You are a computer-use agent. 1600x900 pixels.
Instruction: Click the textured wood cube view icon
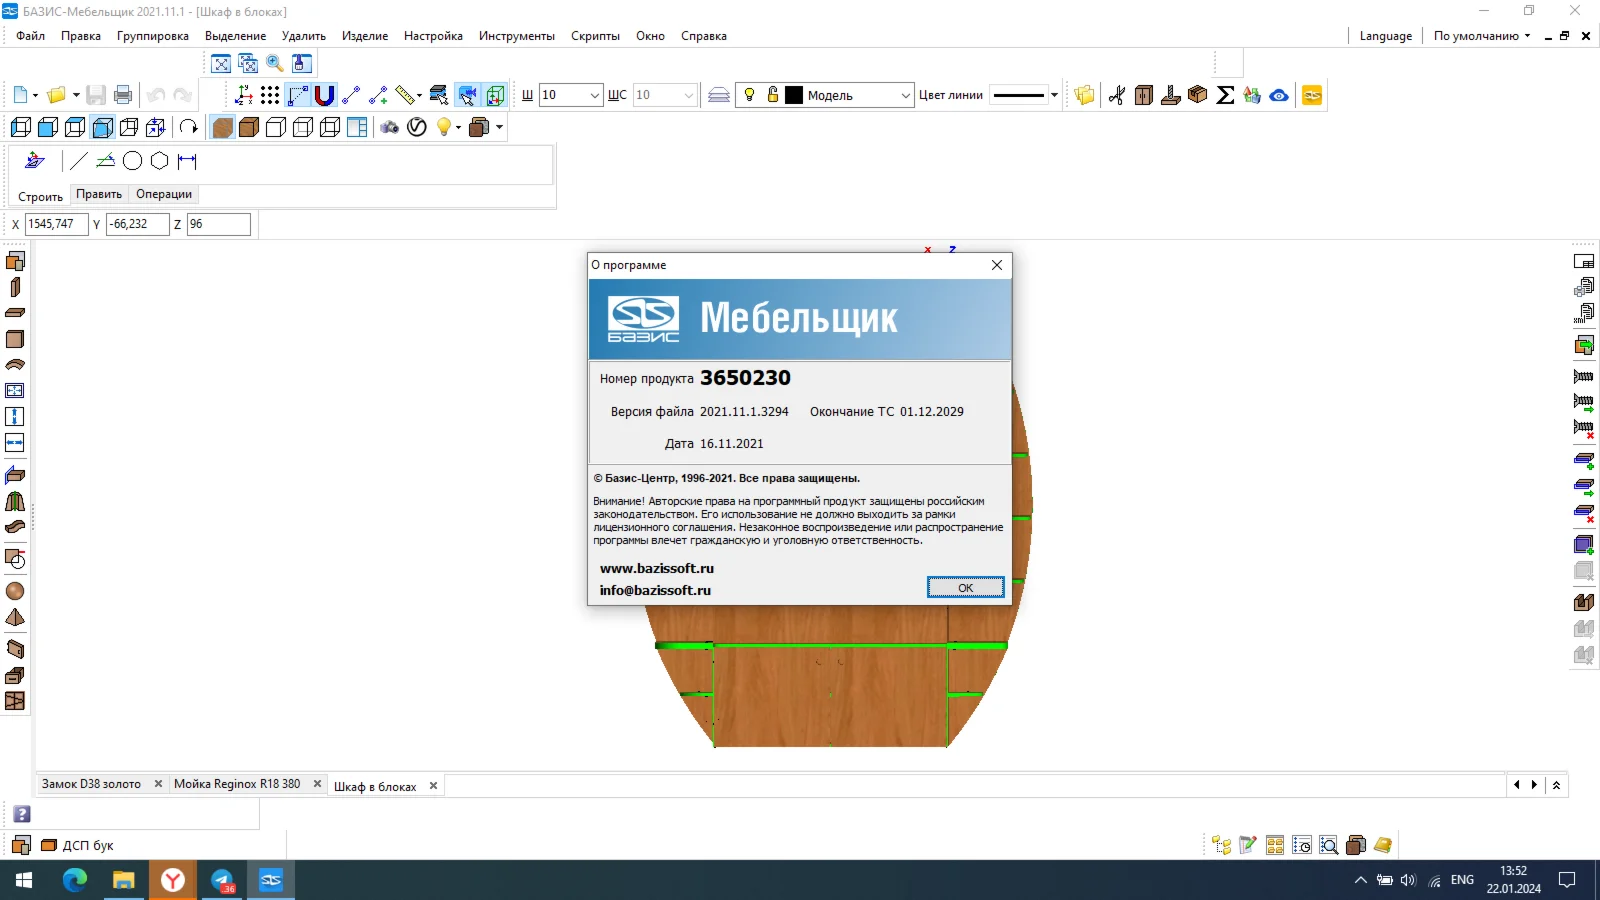222,127
